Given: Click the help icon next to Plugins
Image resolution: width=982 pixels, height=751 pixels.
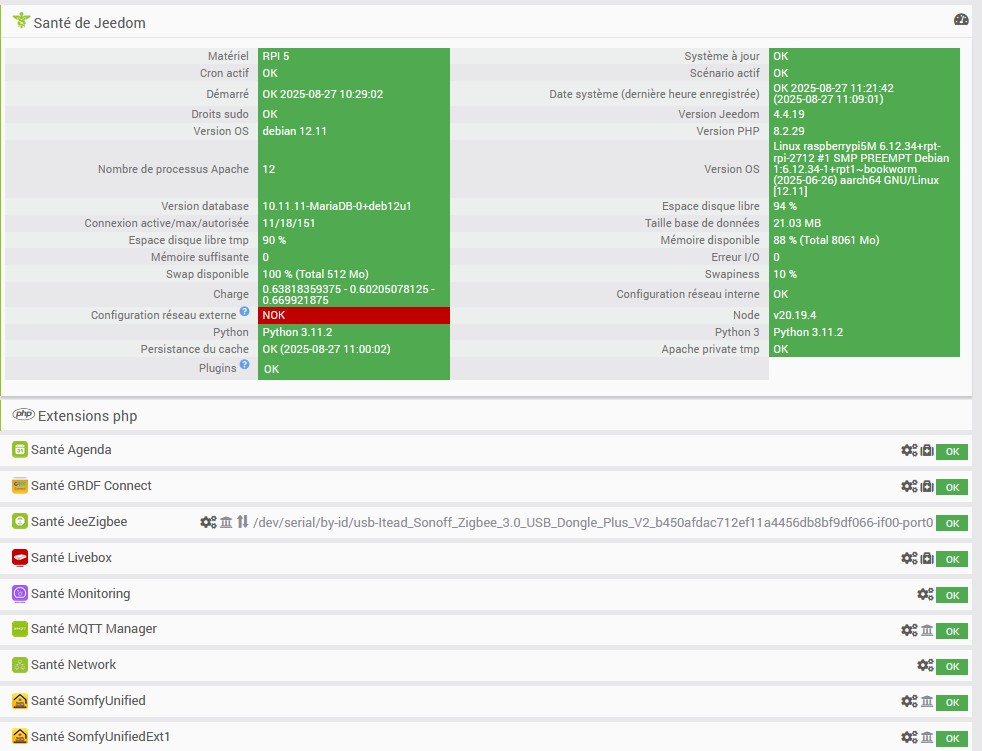Looking at the screenshot, I should (244, 365).
